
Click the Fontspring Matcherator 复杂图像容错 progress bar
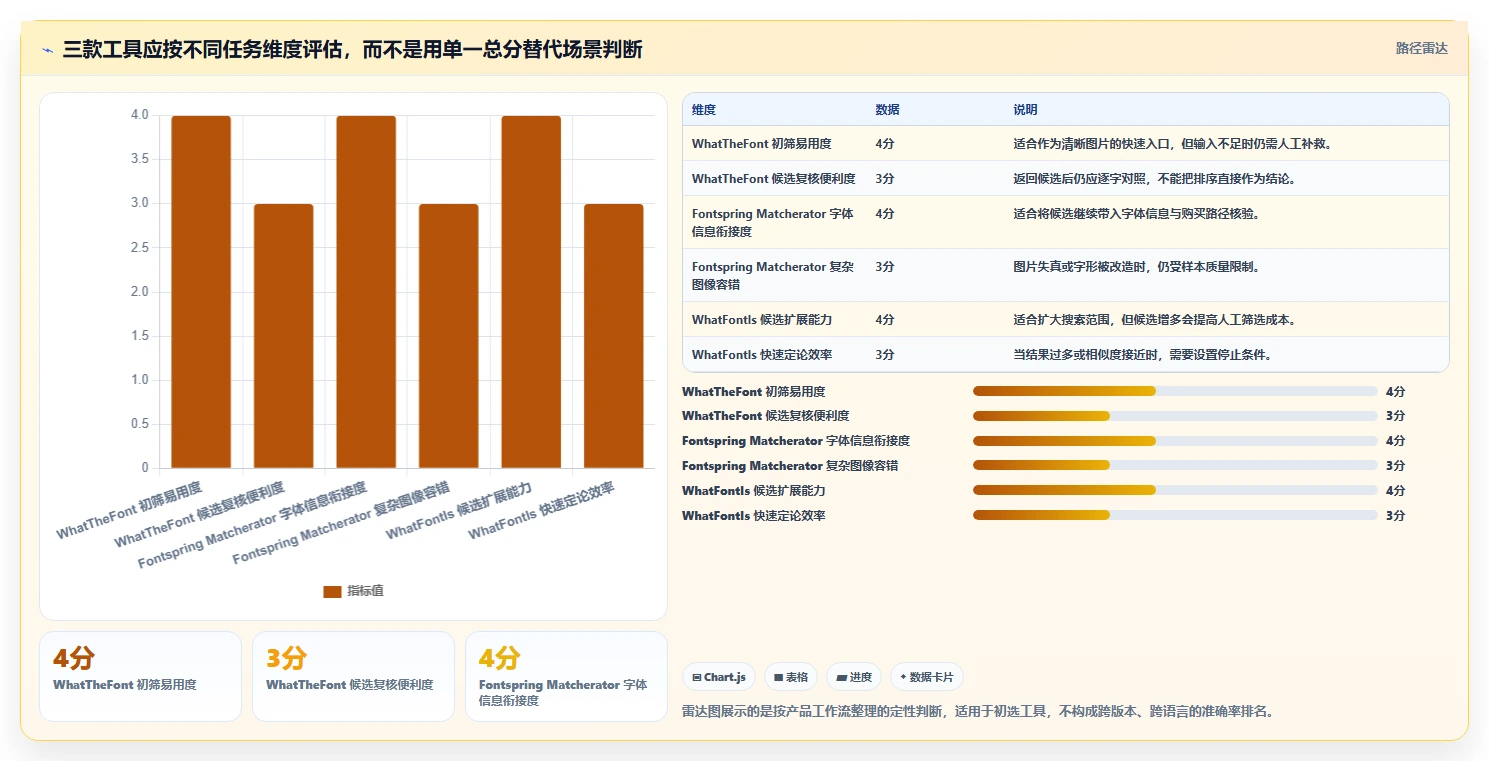tap(1175, 466)
